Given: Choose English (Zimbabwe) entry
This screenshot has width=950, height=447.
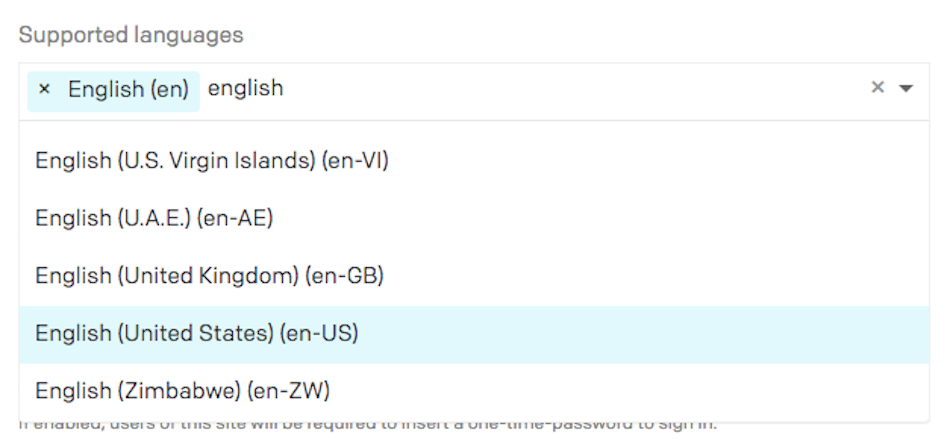Looking at the screenshot, I should [x=474, y=391].
